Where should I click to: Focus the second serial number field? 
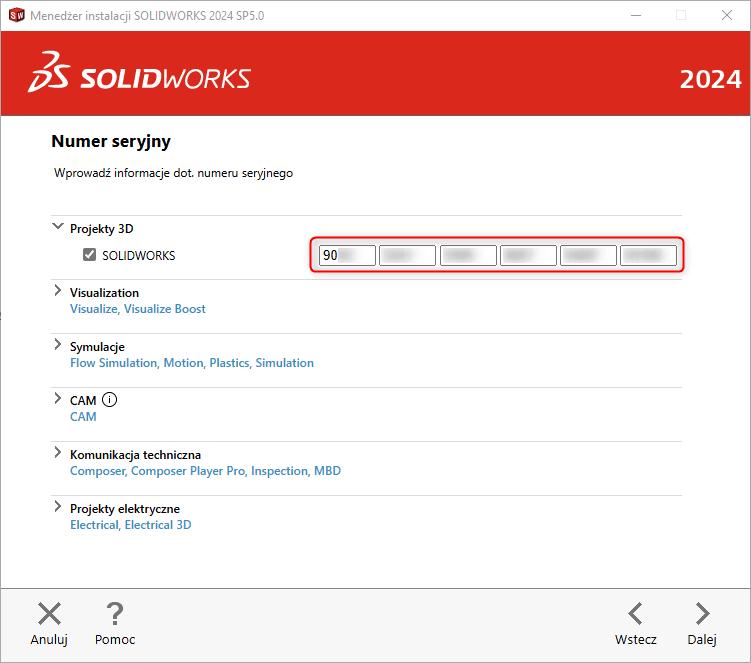[408, 255]
